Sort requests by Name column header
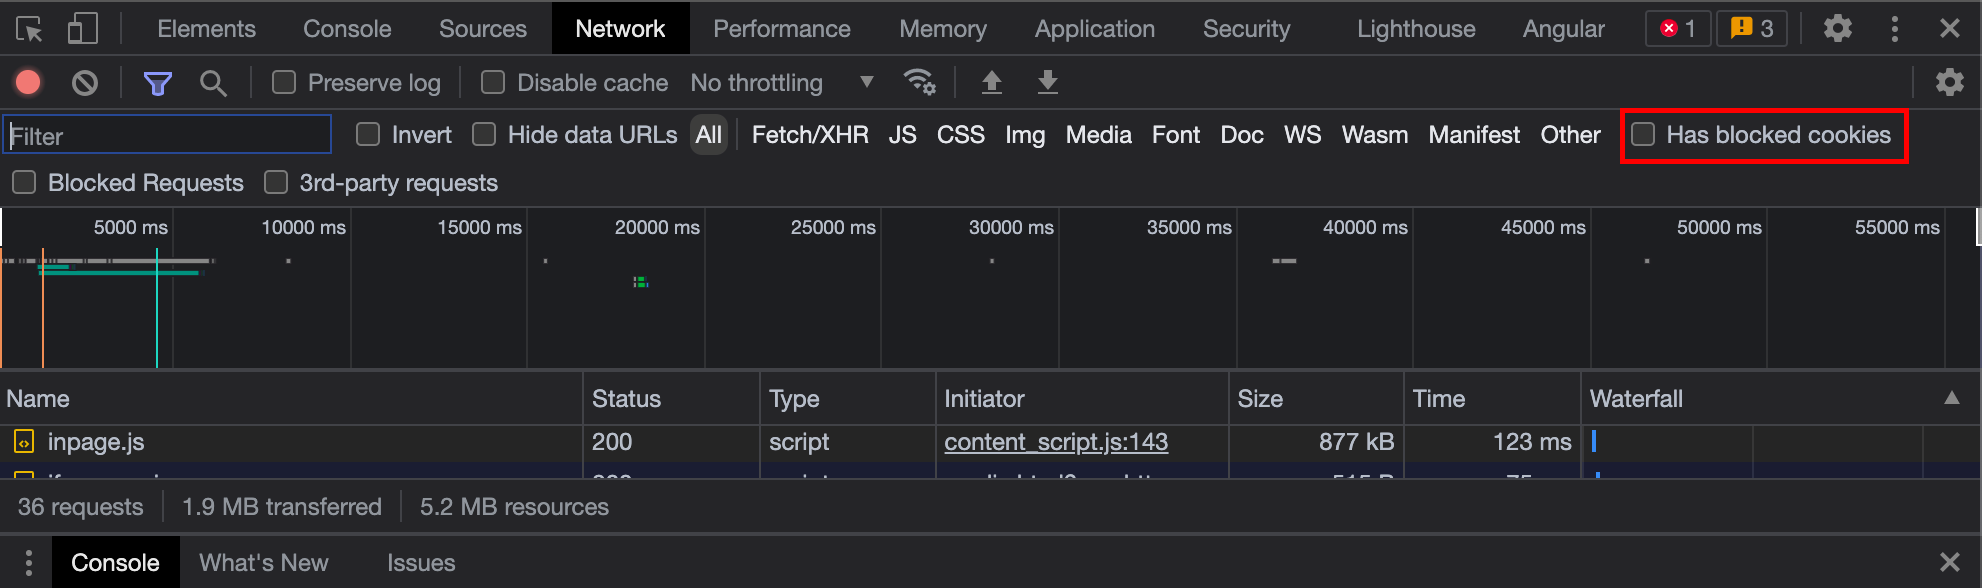This screenshot has height=588, width=1982. click(x=291, y=398)
